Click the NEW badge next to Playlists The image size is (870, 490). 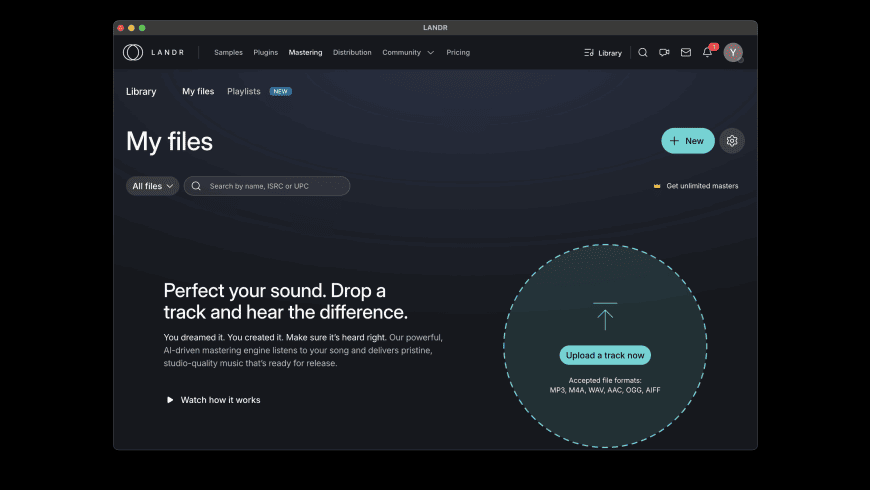(281, 91)
